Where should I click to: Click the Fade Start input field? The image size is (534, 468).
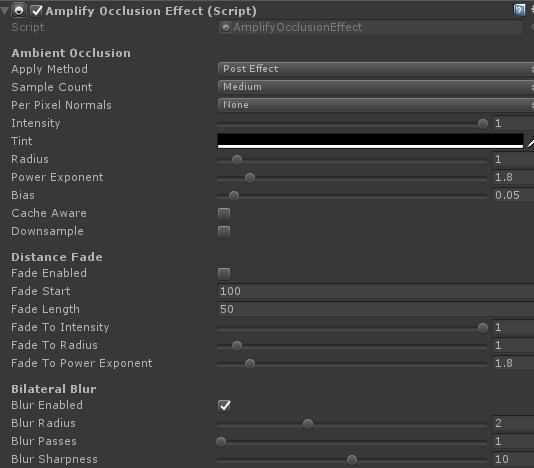click(x=376, y=292)
